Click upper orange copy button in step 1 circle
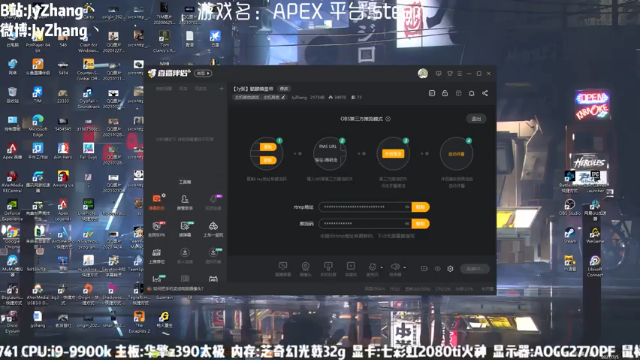The image size is (640, 360). click(268, 147)
